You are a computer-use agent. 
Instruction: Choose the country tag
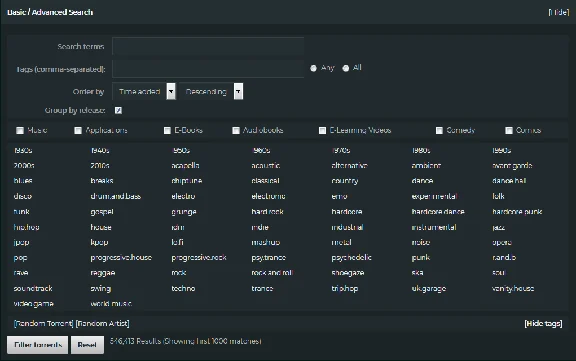pos(345,181)
